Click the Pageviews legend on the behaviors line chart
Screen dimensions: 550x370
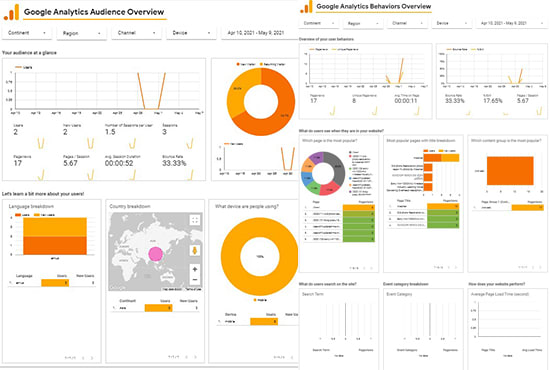[318, 49]
